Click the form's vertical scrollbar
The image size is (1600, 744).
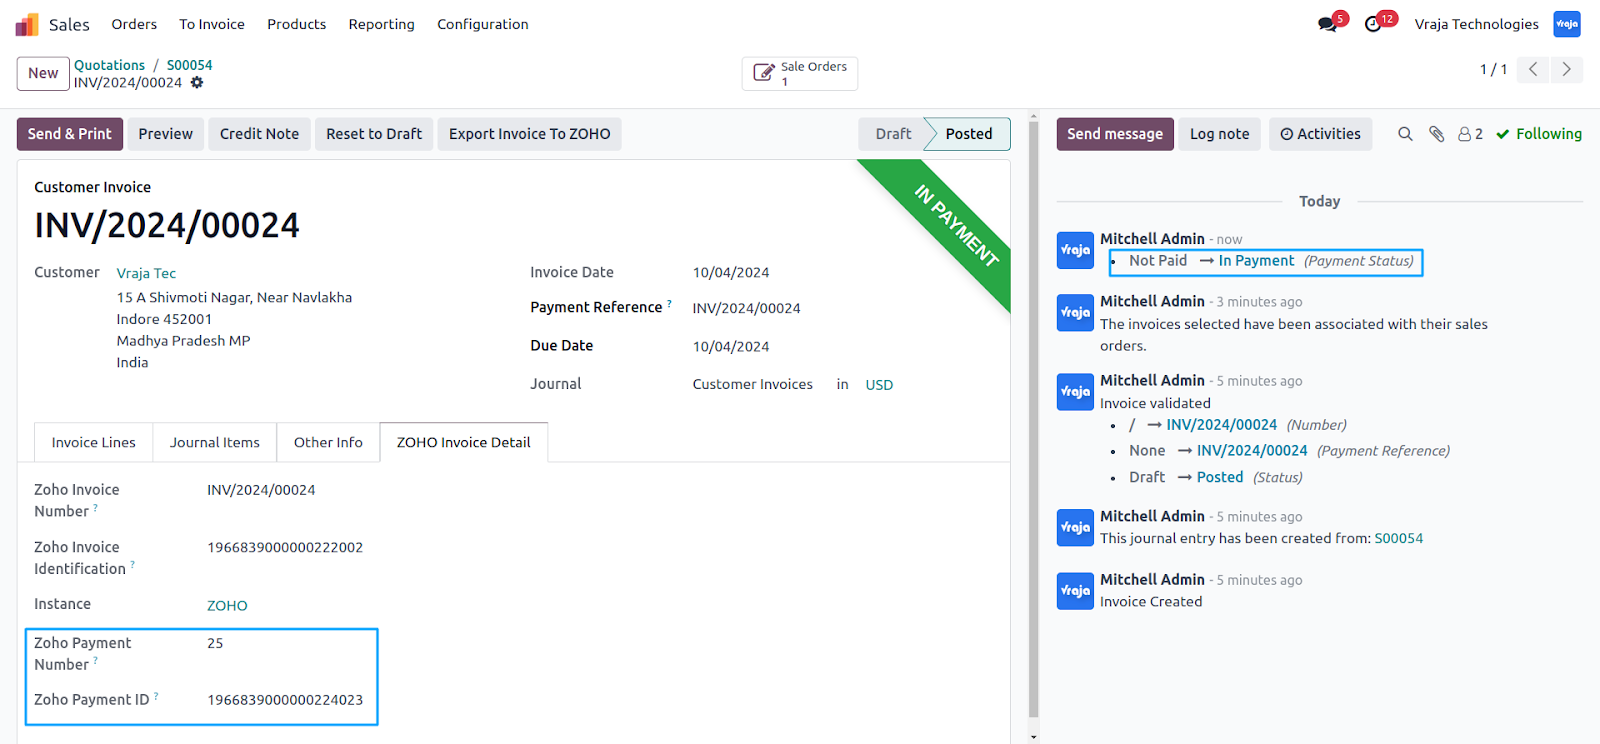pyautogui.click(x=1033, y=420)
